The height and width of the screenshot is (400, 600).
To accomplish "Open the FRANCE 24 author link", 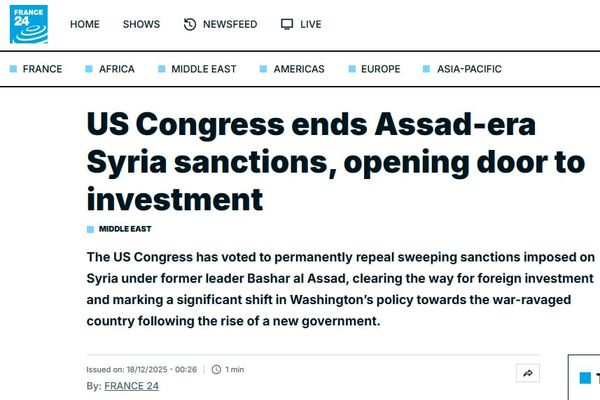I will [131, 385].
